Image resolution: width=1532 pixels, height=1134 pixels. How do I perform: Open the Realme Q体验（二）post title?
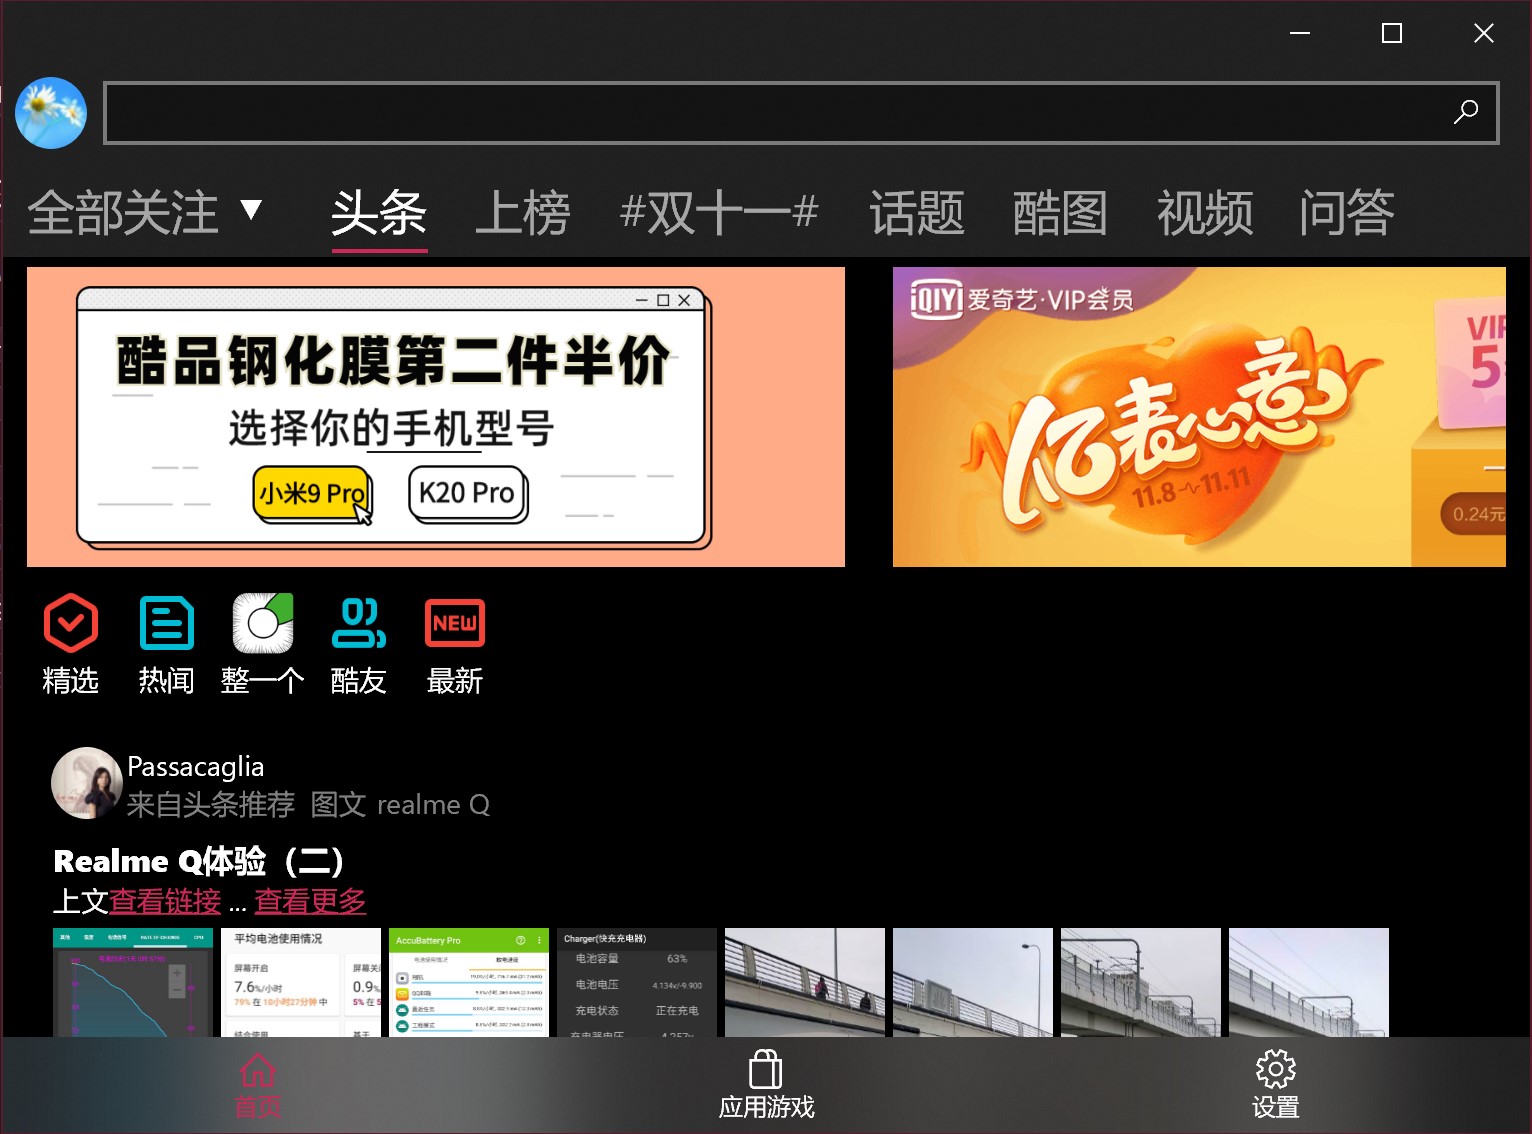[x=199, y=861]
